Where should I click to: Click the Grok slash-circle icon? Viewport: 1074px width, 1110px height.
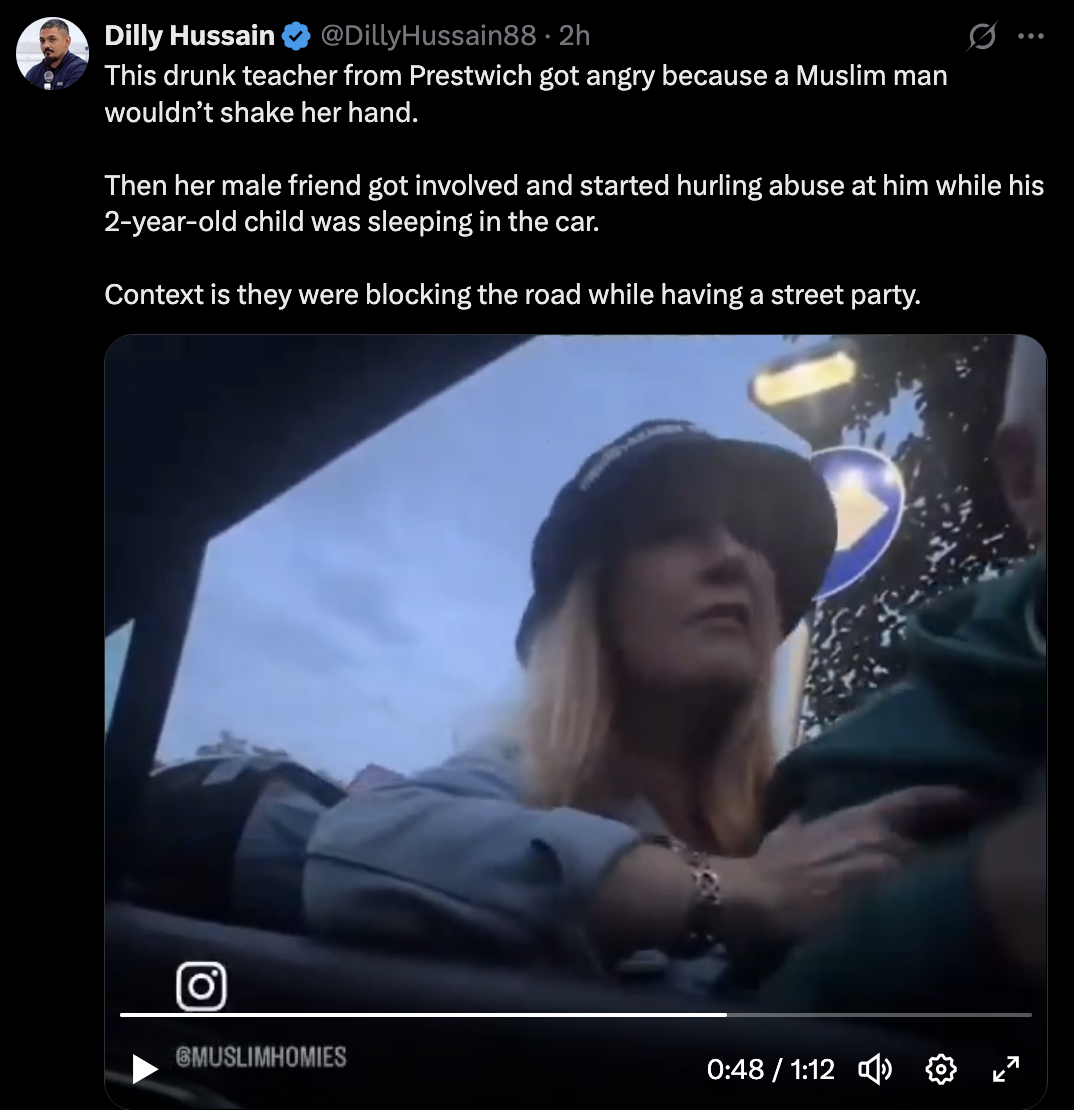coord(982,36)
